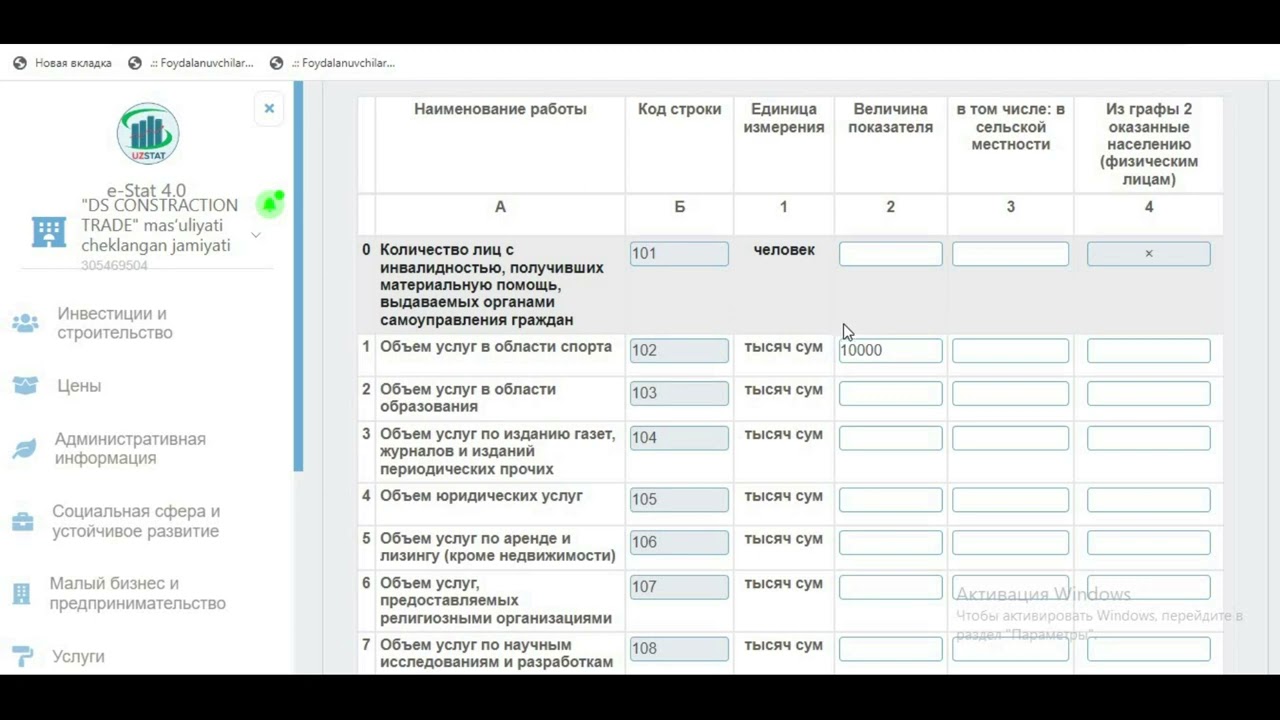Click the row code field 101
The image size is (1280, 720).
pos(679,254)
